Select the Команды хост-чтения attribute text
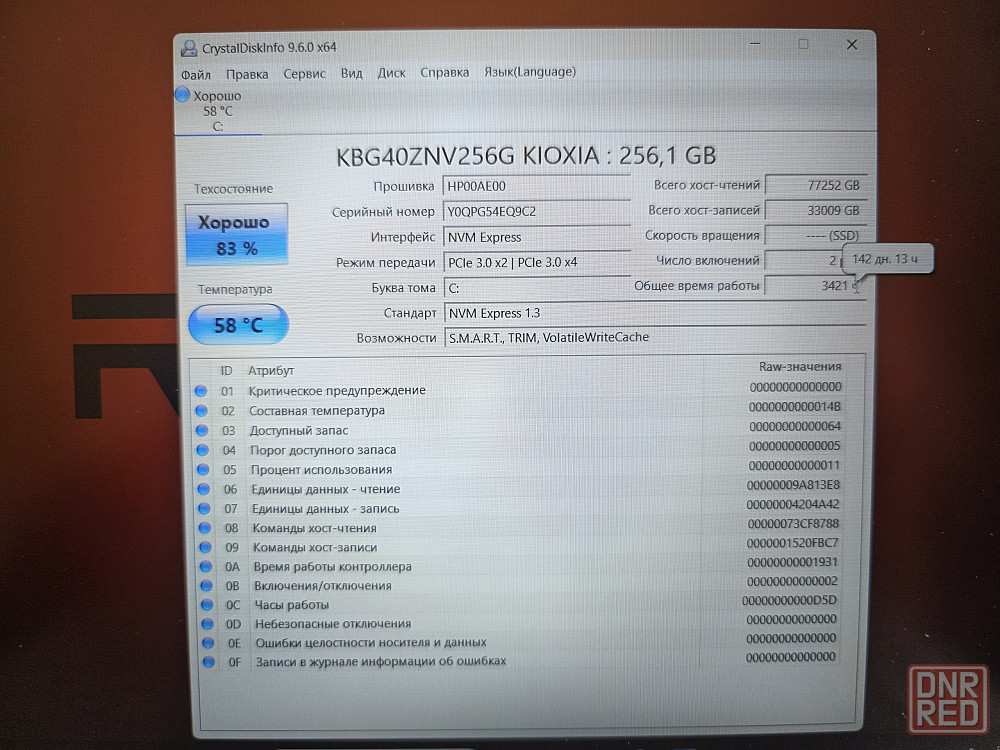This screenshot has height=750, width=1000. [x=314, y=528]
